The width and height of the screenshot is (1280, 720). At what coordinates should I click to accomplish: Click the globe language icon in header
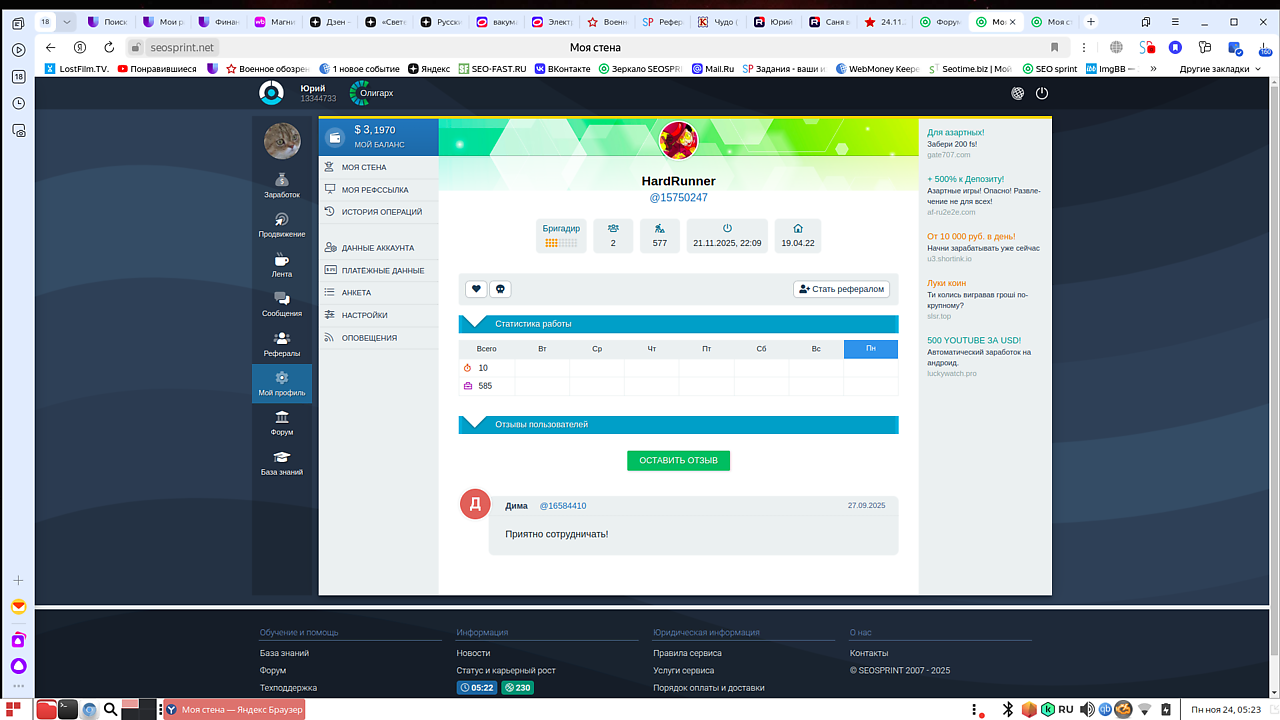point(1018,93)
